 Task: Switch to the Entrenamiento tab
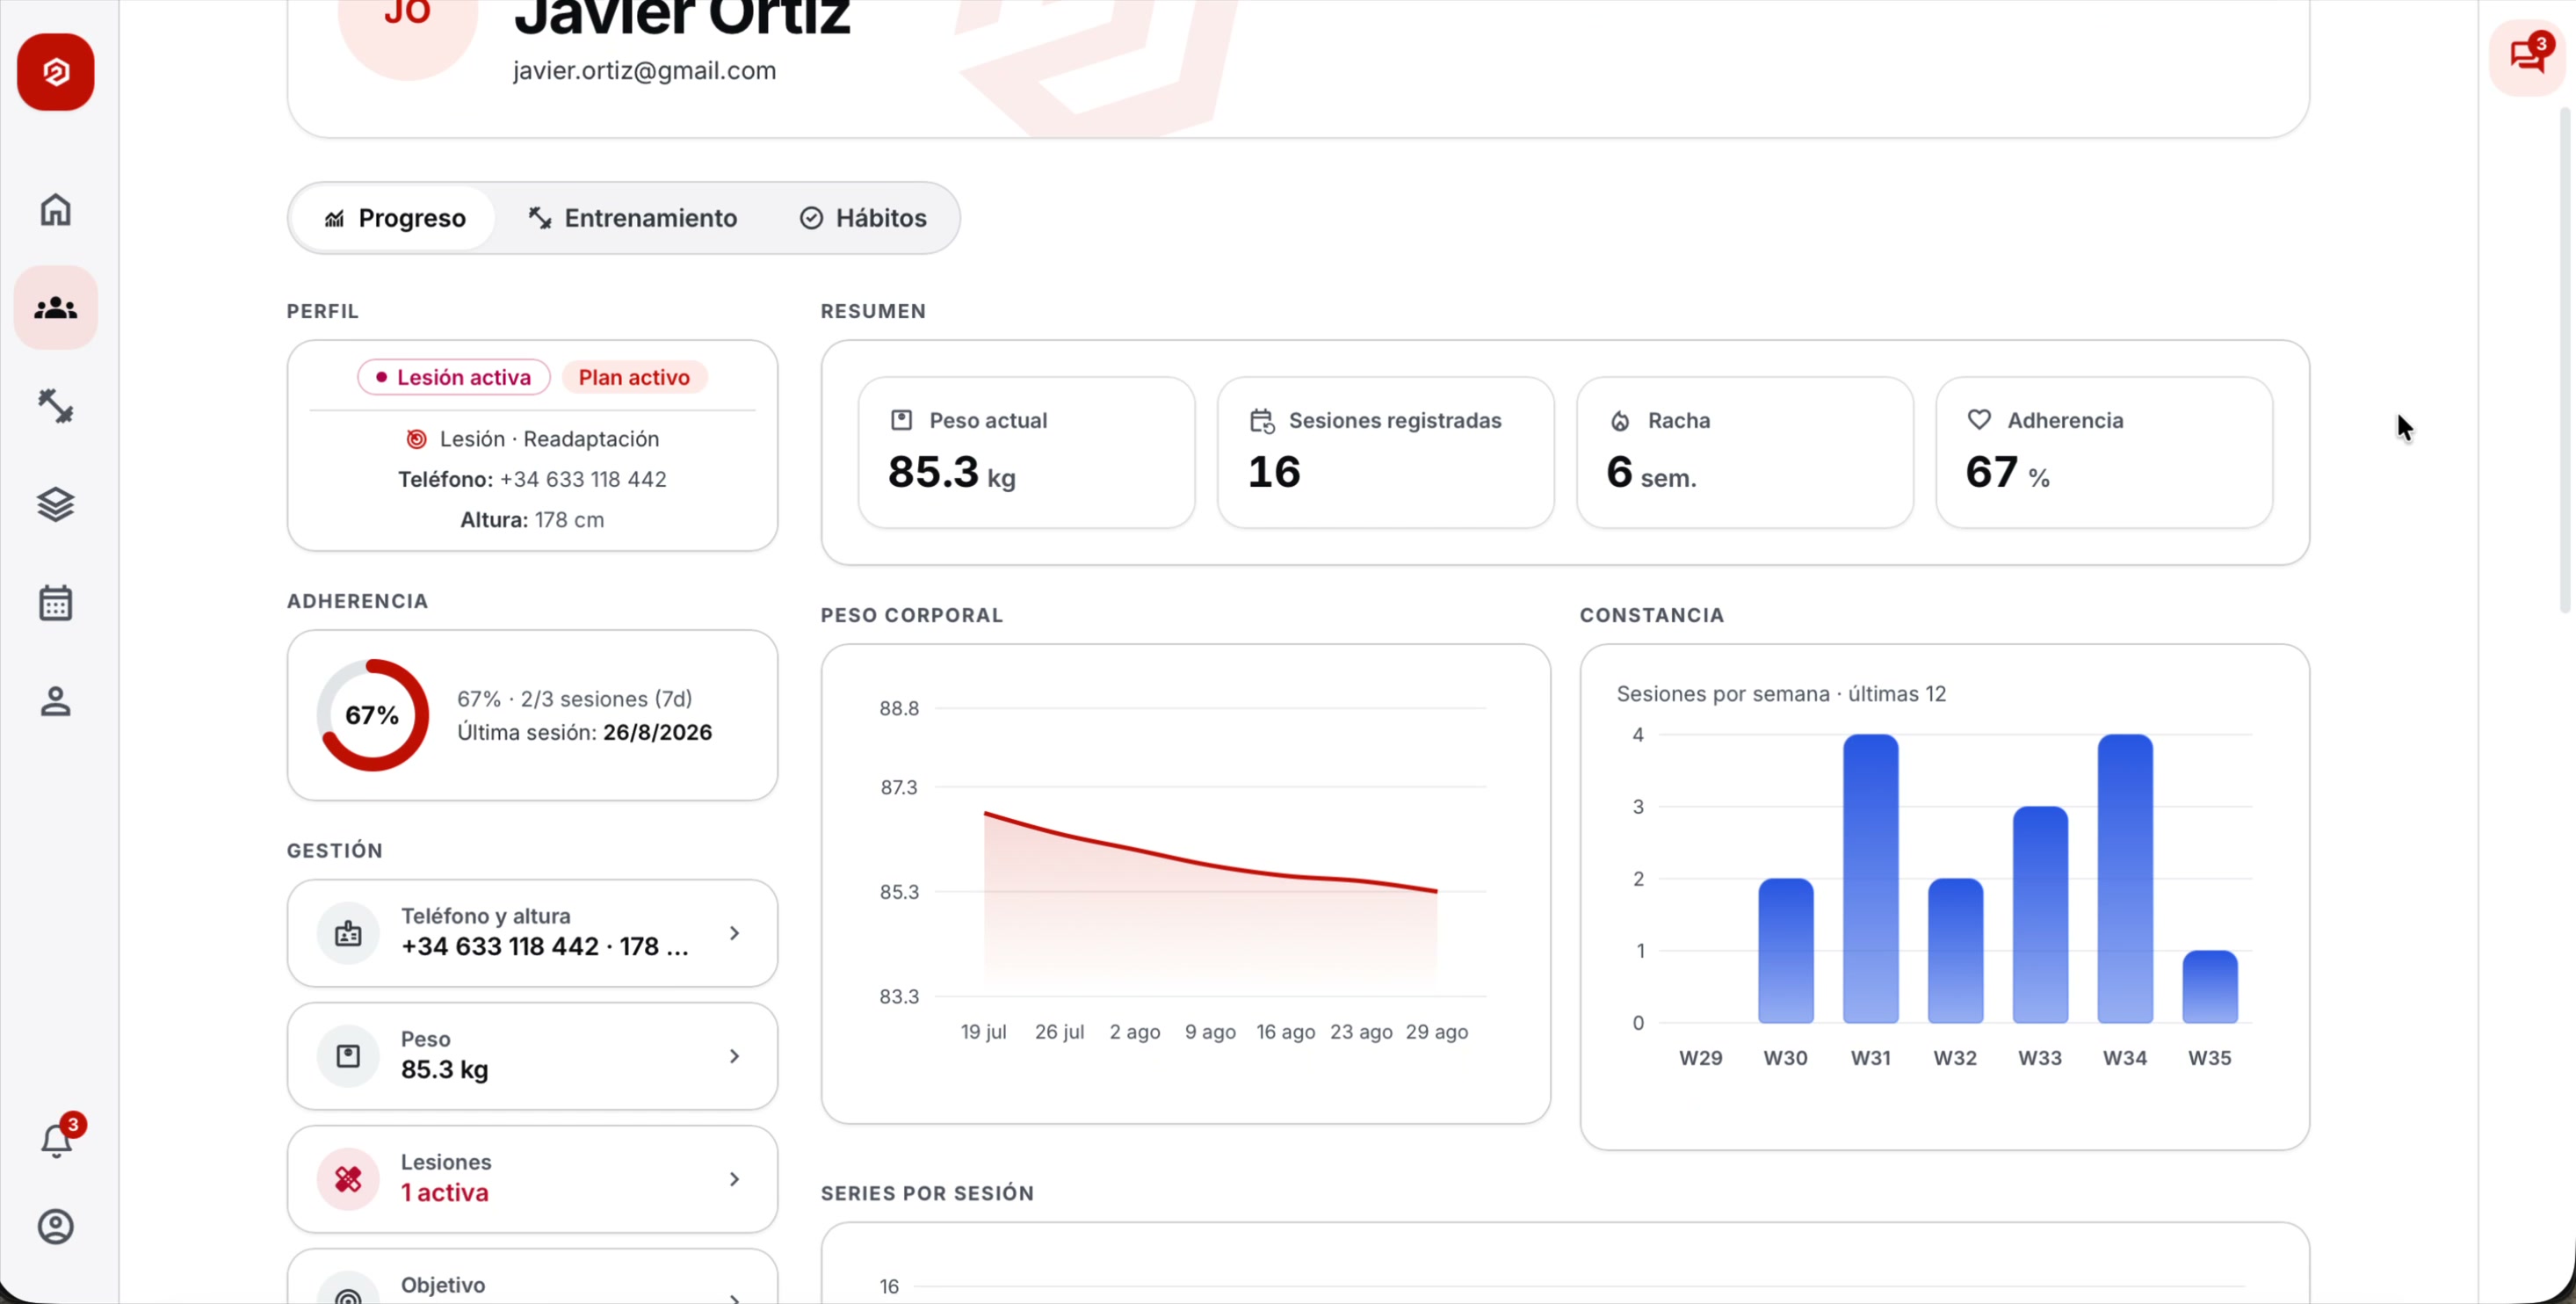tap(632, 218)
